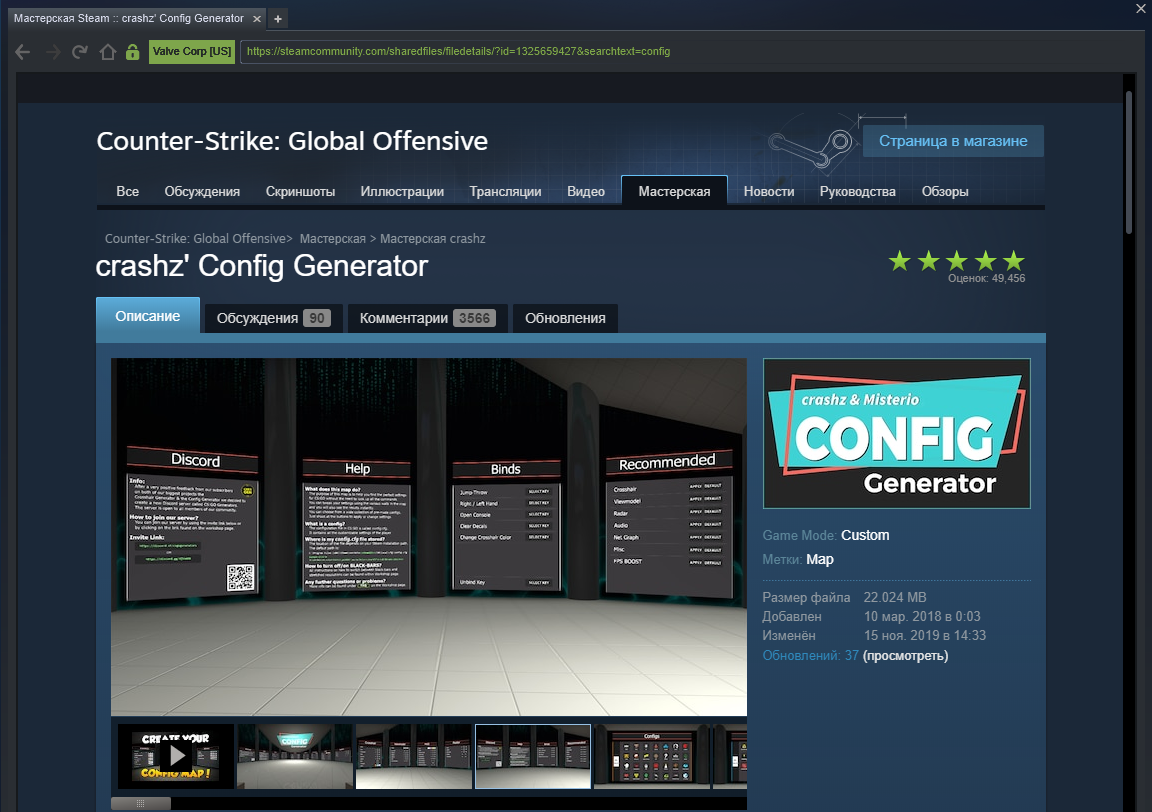Open a new tab with the plus icon

pos(278,19)
